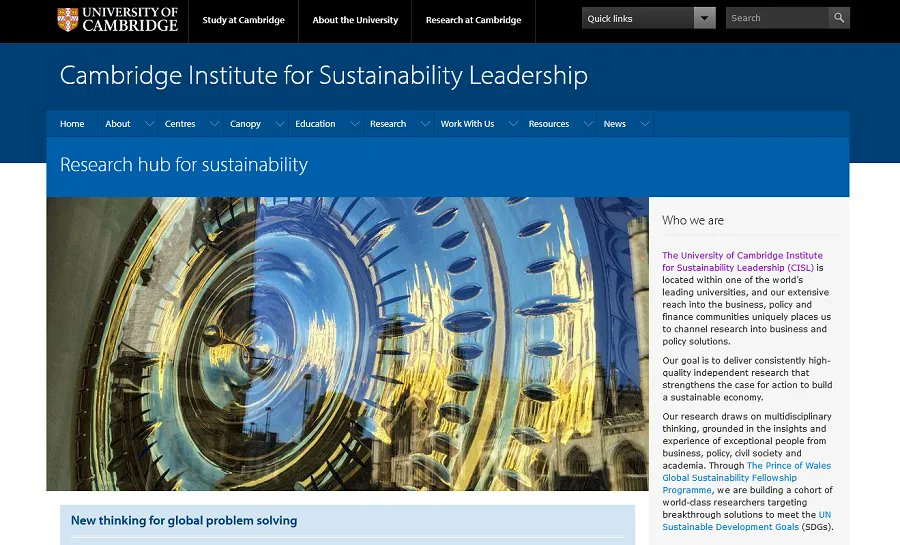Go to the Home navigation tab
This screenshot has width=900, height=545.
click(x=72, y=124)
